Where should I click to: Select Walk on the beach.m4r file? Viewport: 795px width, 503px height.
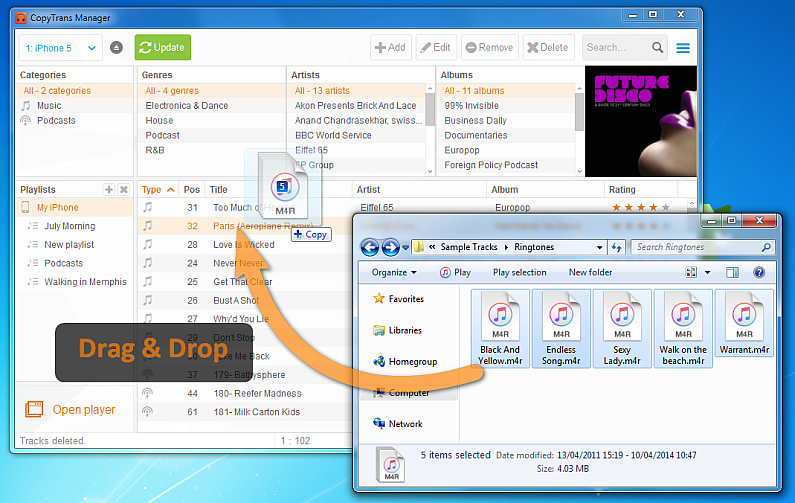[x=683, y=329]
